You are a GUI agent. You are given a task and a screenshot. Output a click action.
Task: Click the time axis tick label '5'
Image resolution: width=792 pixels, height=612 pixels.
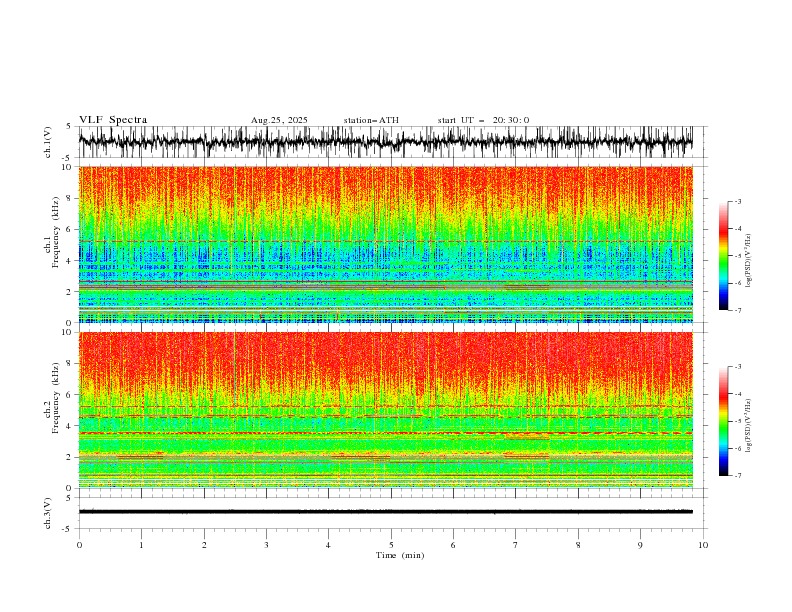click(x=391, y=545)
